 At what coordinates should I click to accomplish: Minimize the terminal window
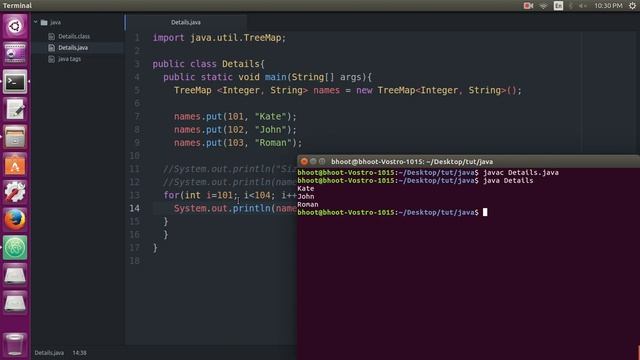point(313,161)
